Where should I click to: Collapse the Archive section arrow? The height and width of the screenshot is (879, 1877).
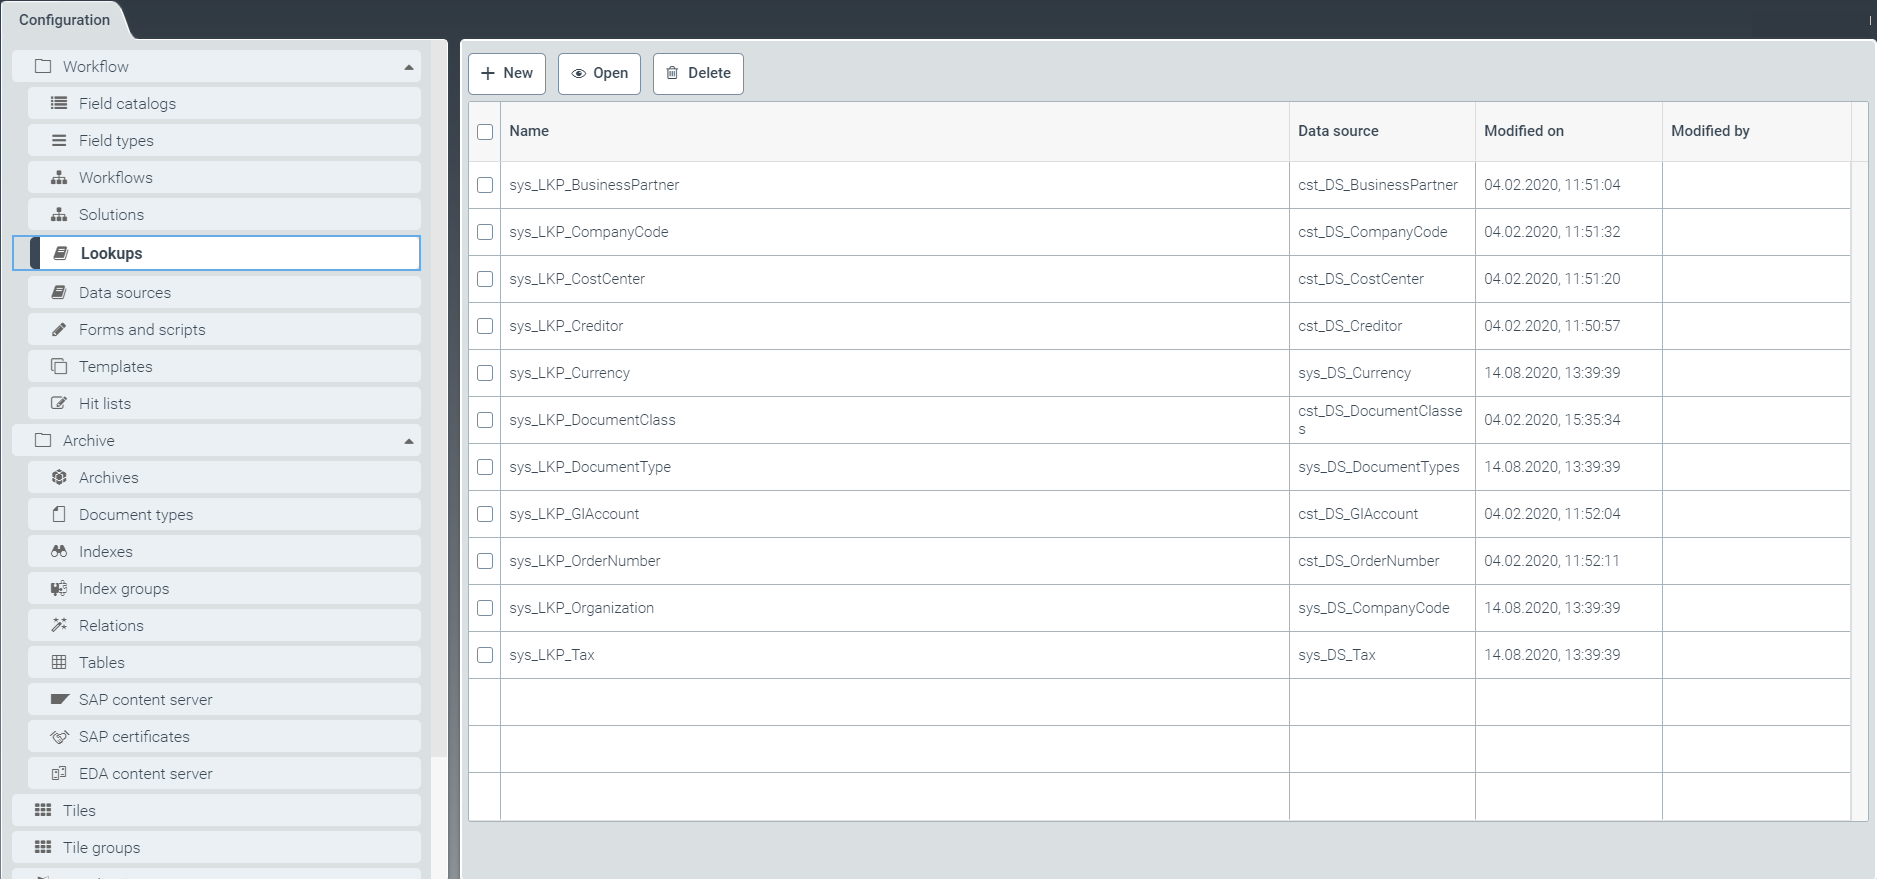click(408, 441)
